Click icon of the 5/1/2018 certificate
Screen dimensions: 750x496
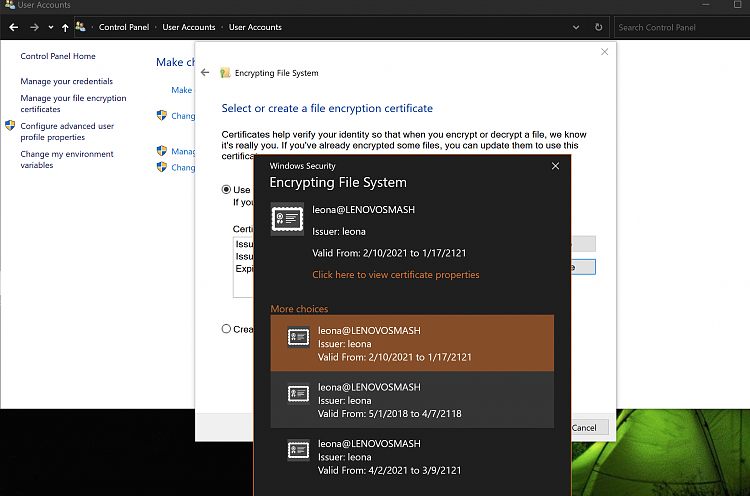coord(298,394)
